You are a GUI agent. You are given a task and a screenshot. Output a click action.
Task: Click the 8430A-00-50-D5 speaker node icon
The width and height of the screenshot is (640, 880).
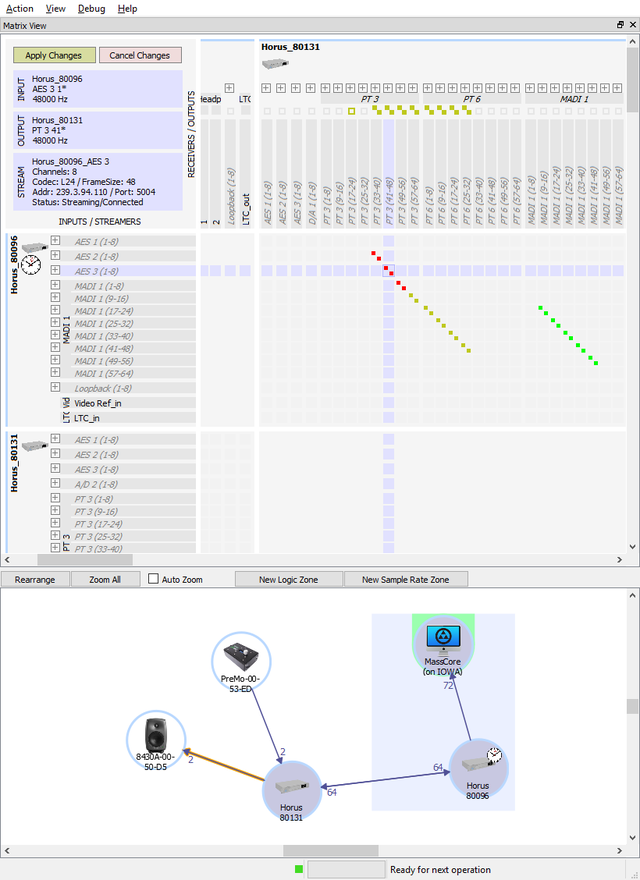[156, 733]
